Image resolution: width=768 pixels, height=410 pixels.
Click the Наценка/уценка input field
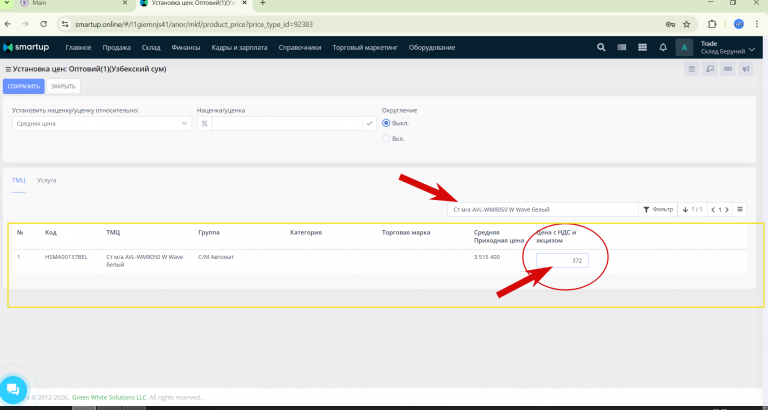(x=287, y=123)
